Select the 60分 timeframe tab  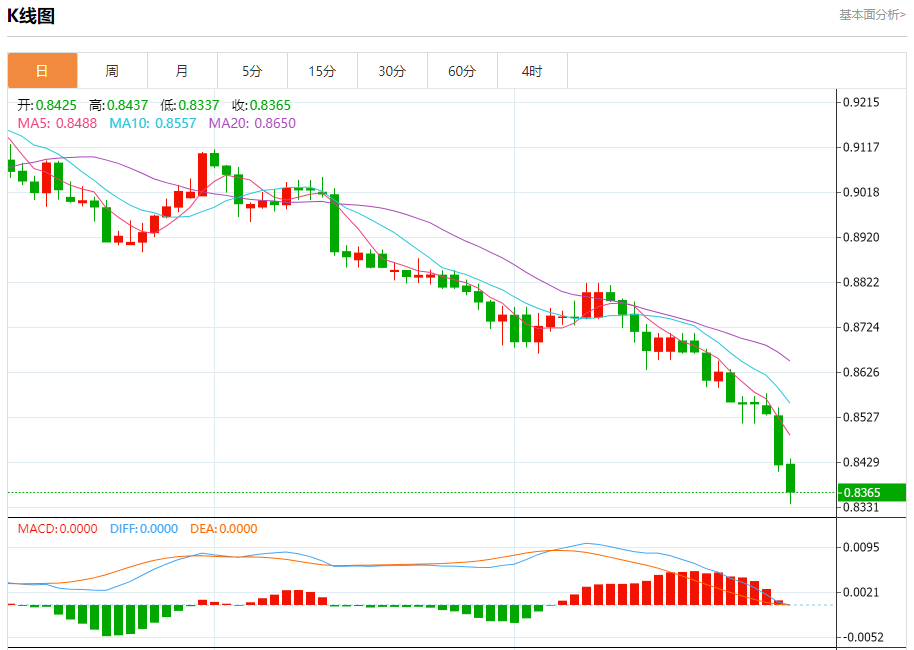click(x=462, y=71)
